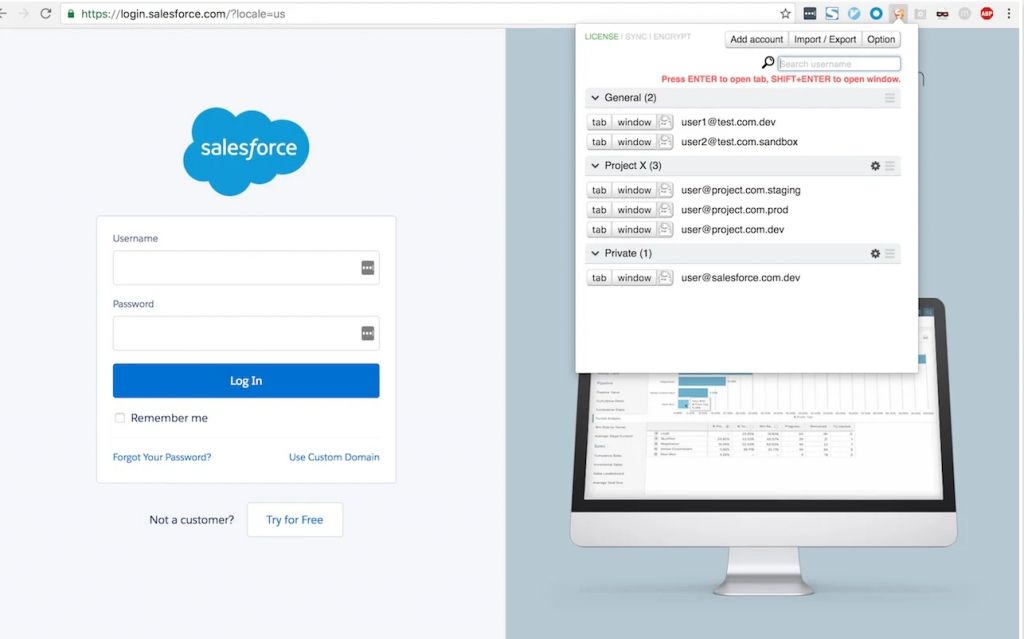
Task: Click password manager dots icon in Username field
Action: (368, 268)
